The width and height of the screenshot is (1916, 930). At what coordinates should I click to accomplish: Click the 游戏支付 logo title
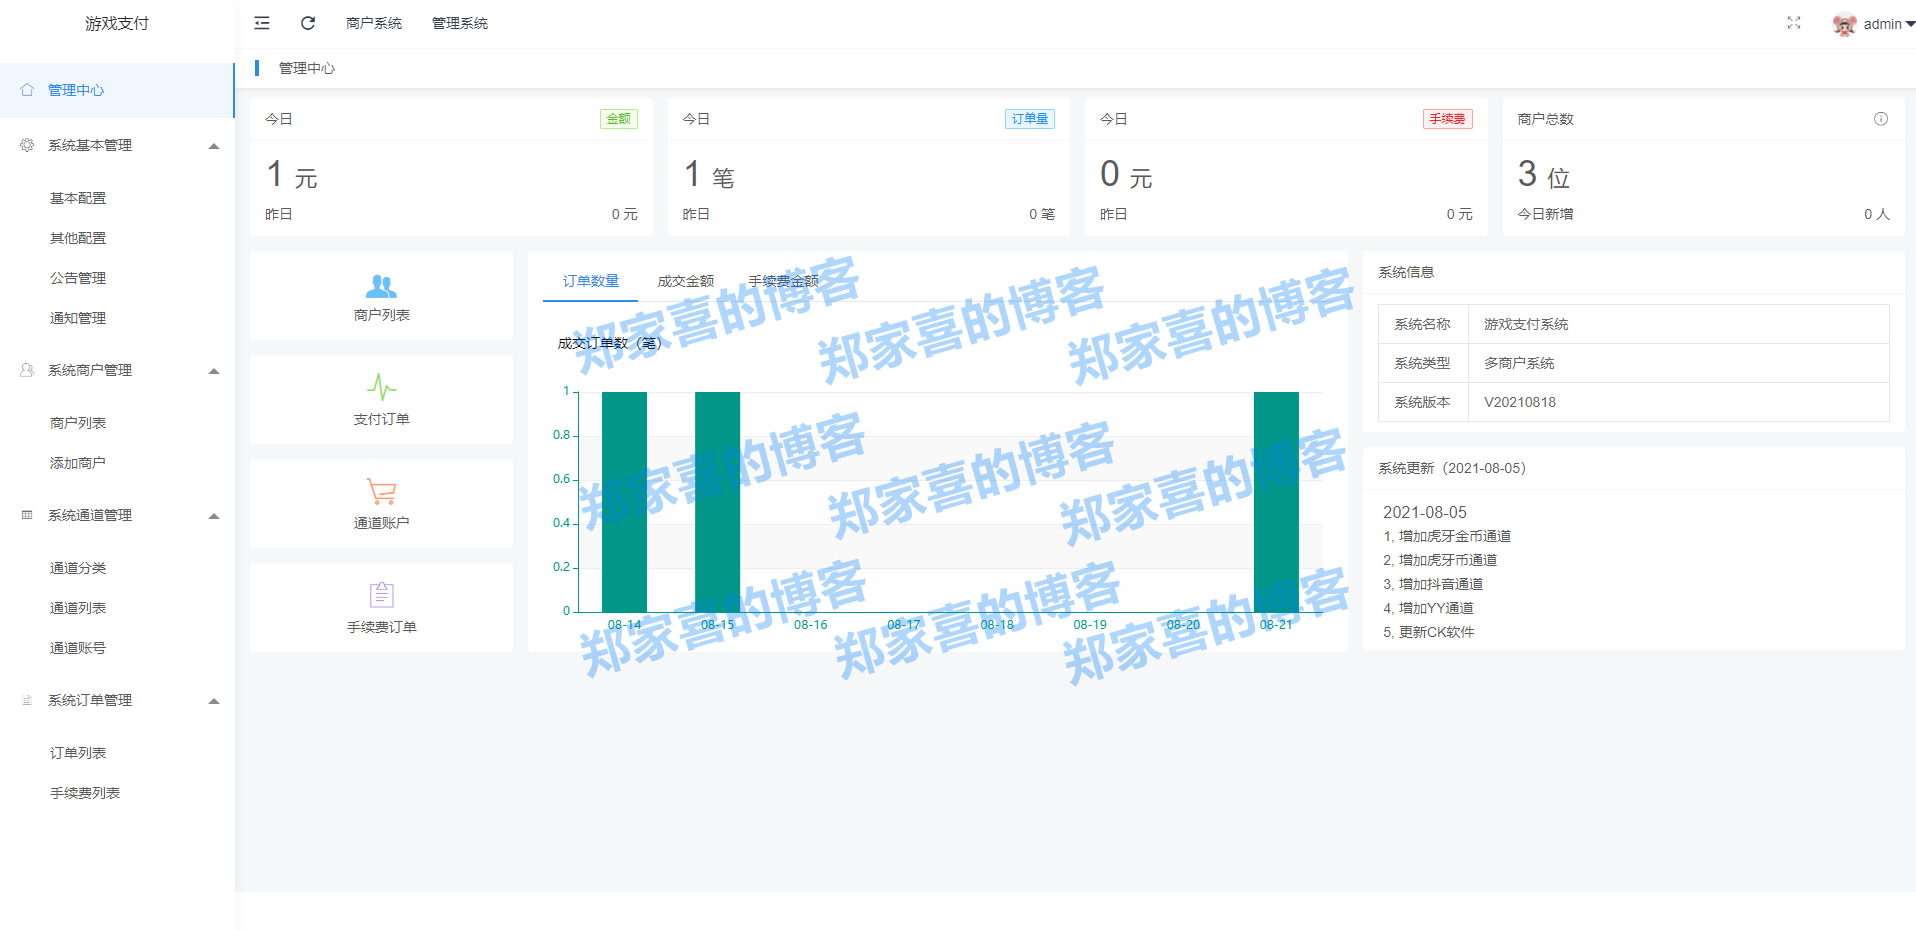(x=117, y=23)
